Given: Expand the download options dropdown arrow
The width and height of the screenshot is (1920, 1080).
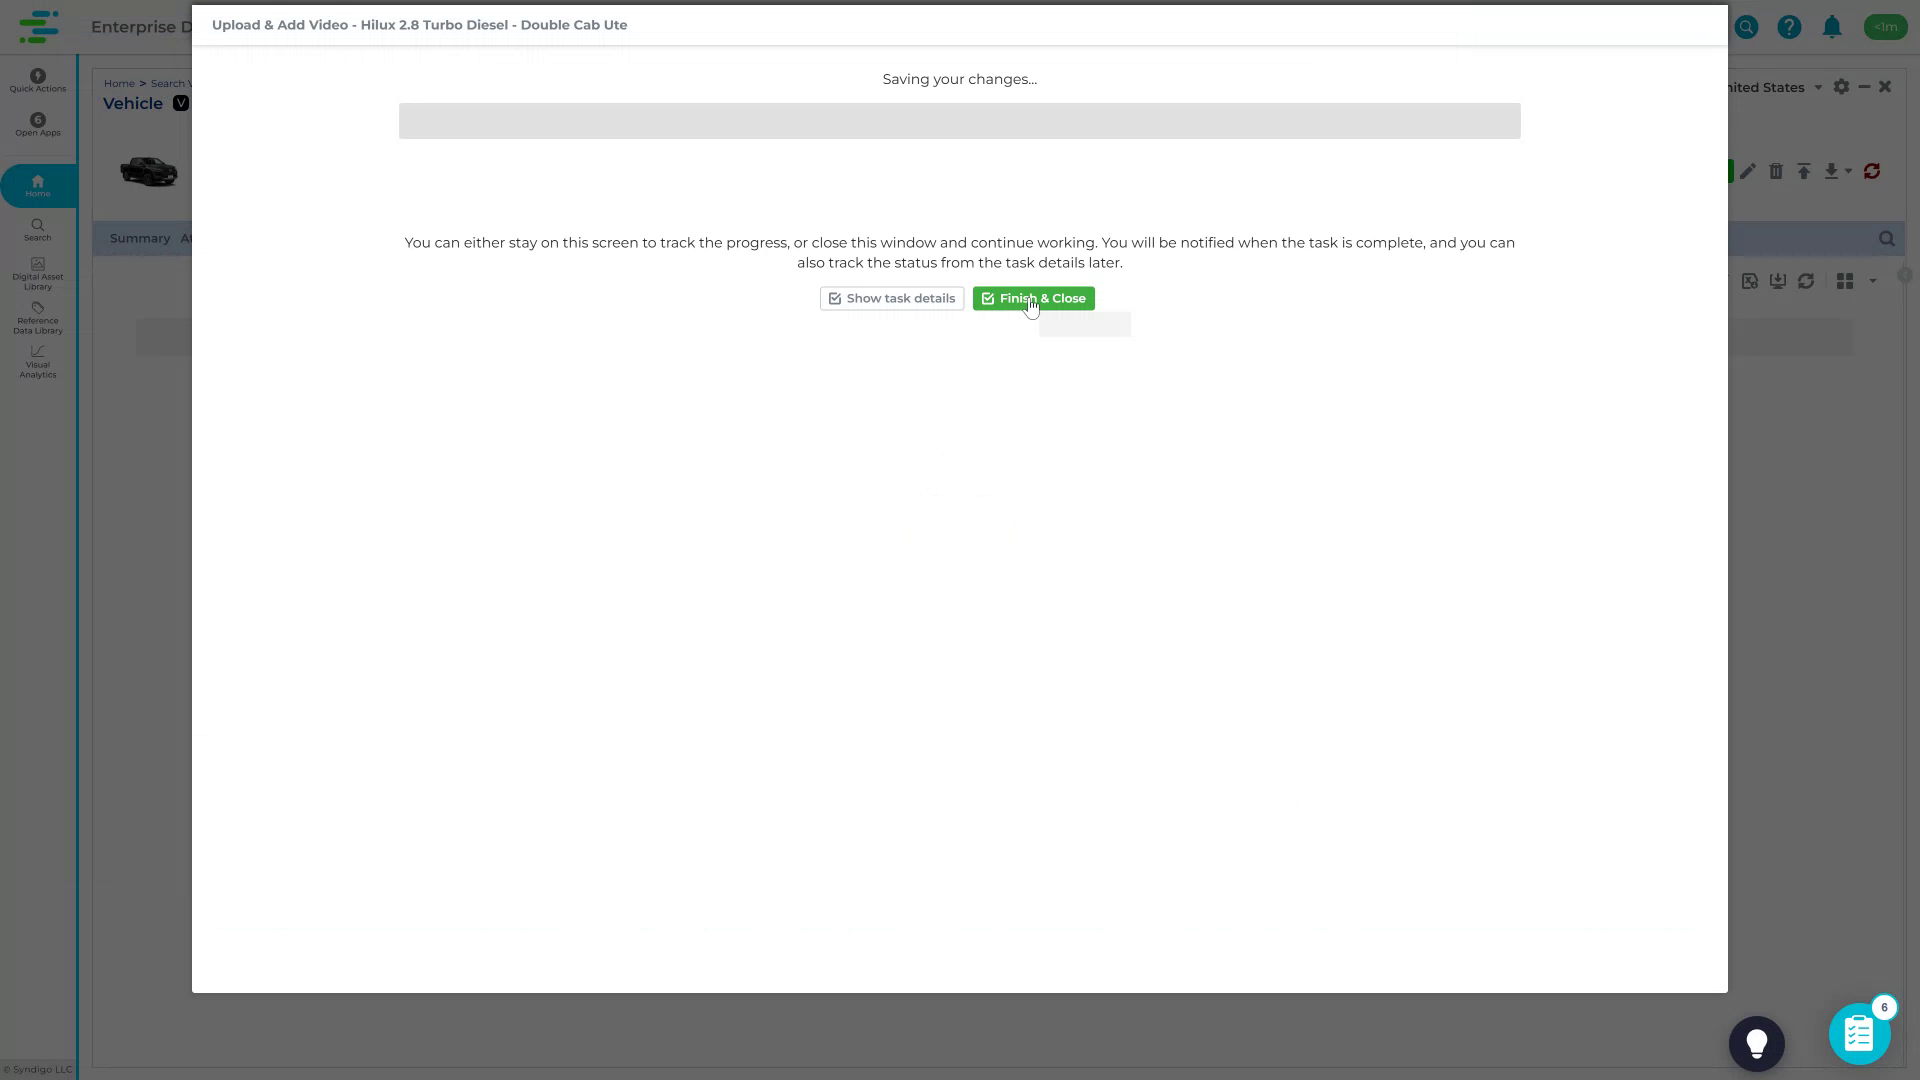Looking at the screenshot, I should [x=1846, y=171].
